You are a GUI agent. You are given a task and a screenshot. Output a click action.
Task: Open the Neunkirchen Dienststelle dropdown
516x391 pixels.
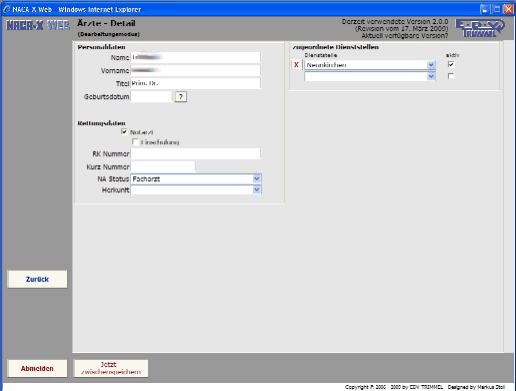point(370,65)
